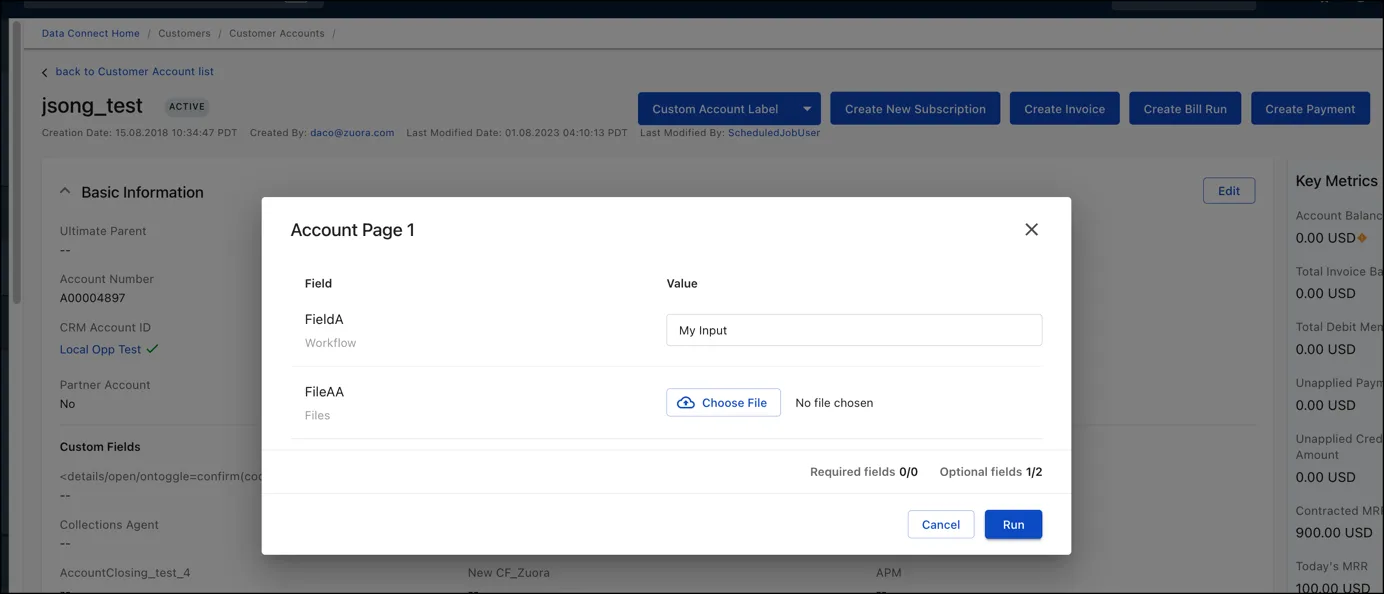Go to Data Connect Home breadcrumb

[x=91, y=33]
